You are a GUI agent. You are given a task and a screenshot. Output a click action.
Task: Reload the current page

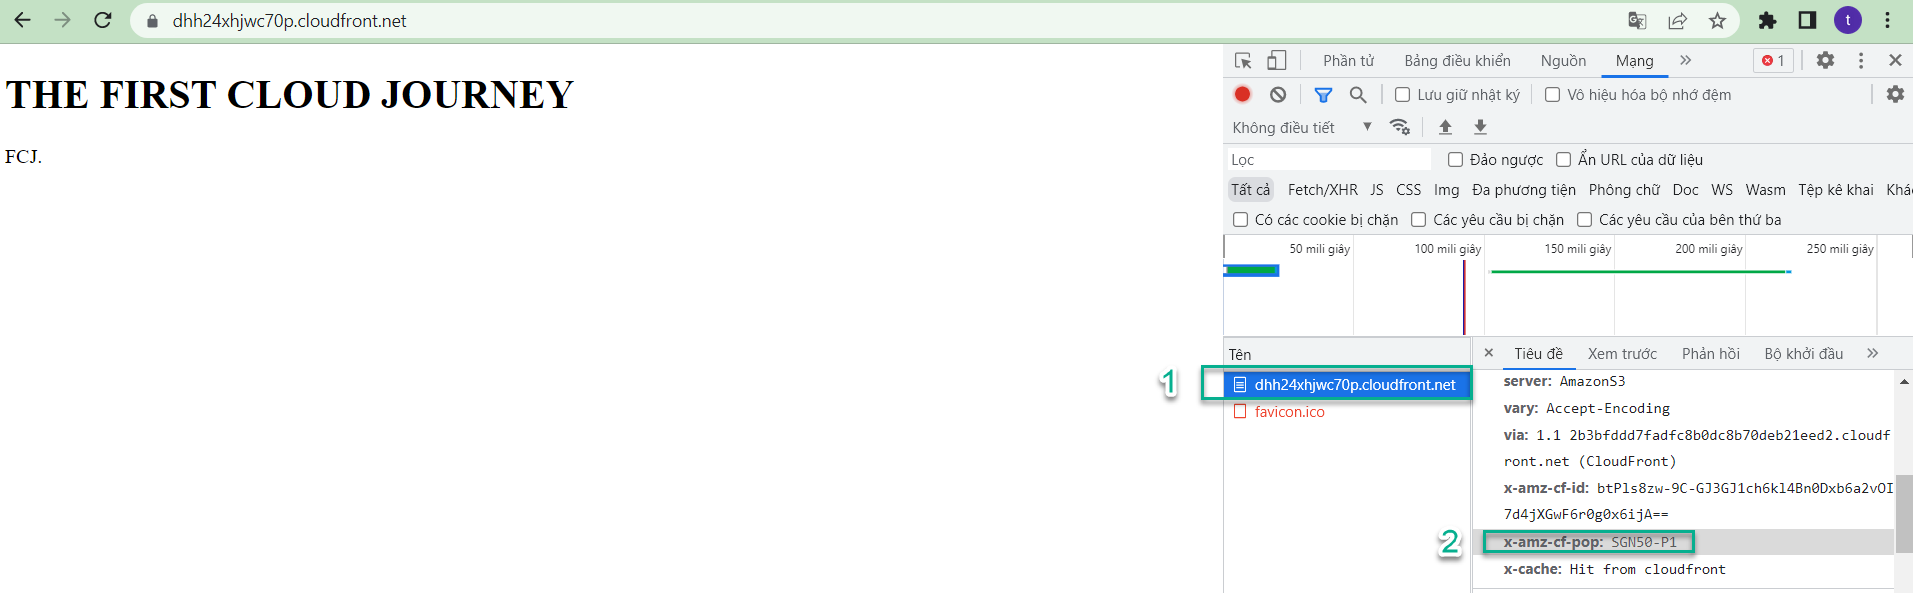pyautogui.click(x=102, y=20)
